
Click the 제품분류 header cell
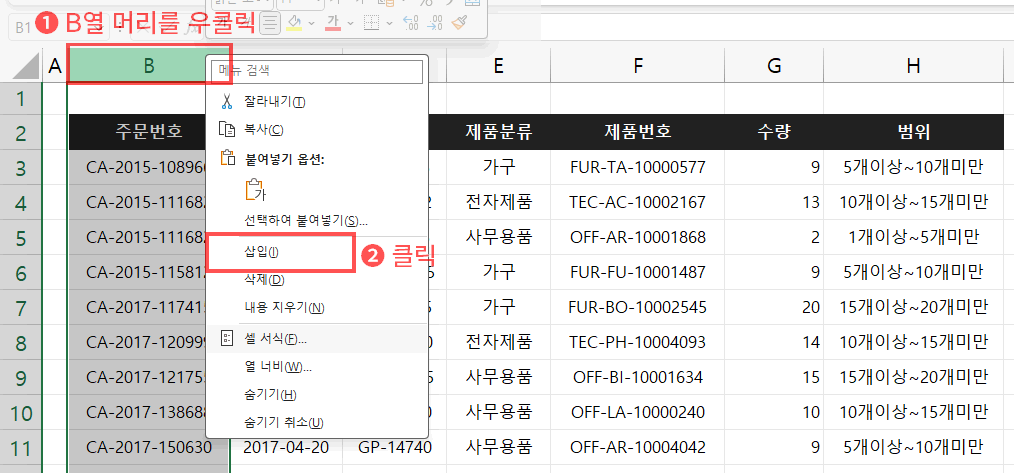498,133
